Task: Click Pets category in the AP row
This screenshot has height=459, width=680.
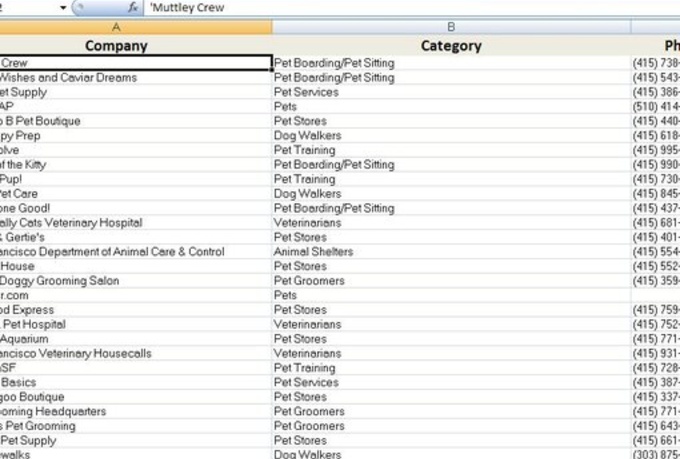Action: (451, 107)
